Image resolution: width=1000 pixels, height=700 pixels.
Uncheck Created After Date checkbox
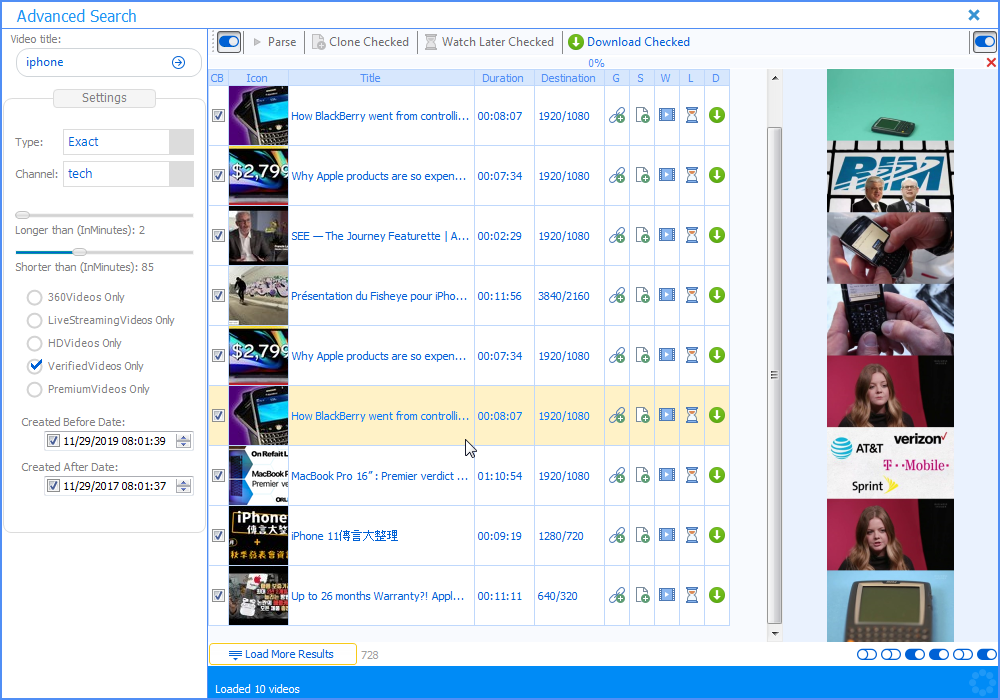pyautogui.click(x=54, y=486)
